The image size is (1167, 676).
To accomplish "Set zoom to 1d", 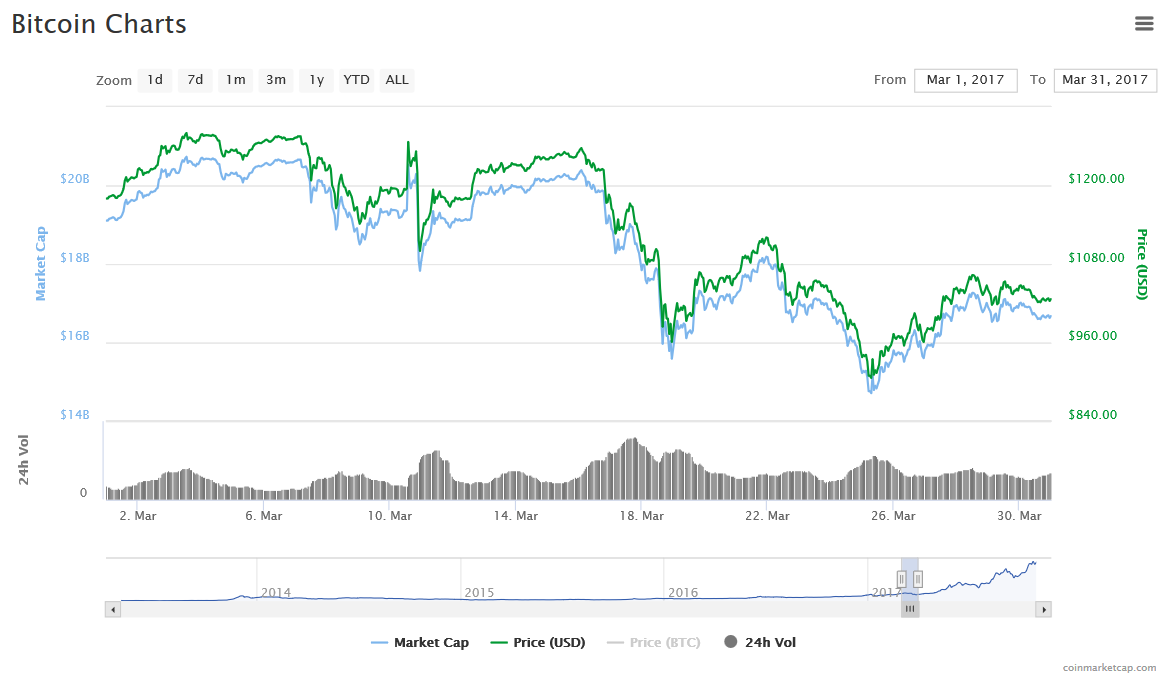I will 155,80.
